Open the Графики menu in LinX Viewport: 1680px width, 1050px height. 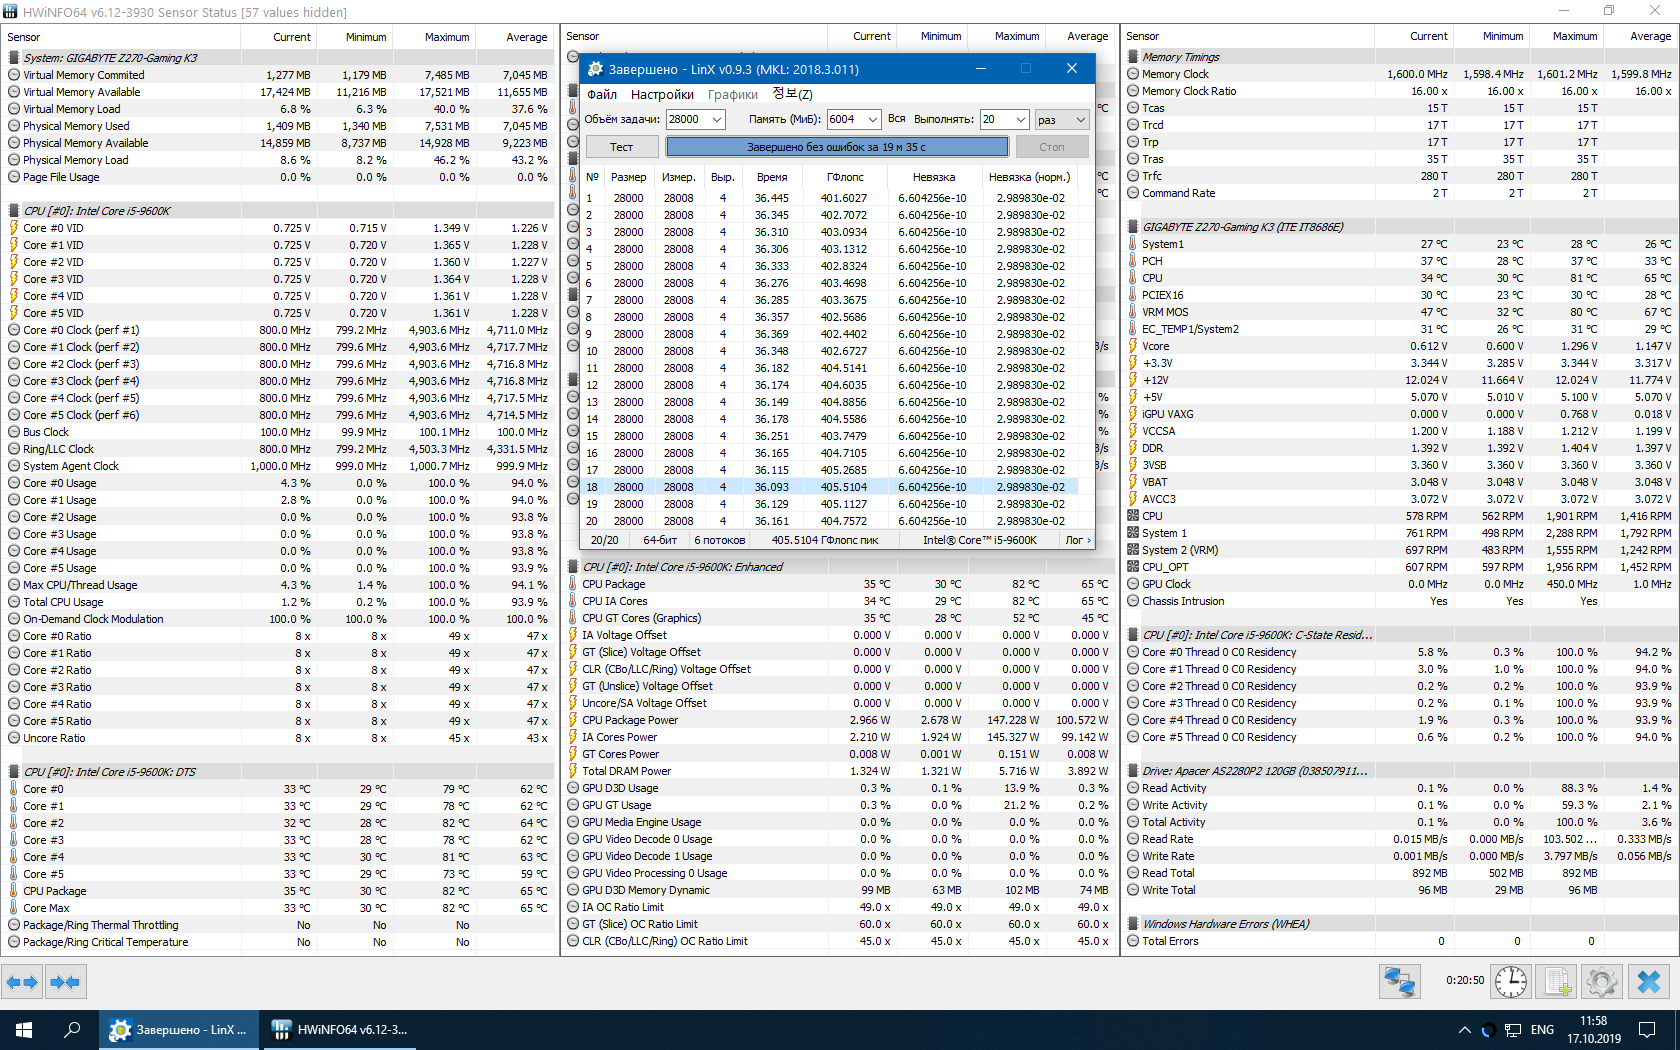[x=733, y=94]
